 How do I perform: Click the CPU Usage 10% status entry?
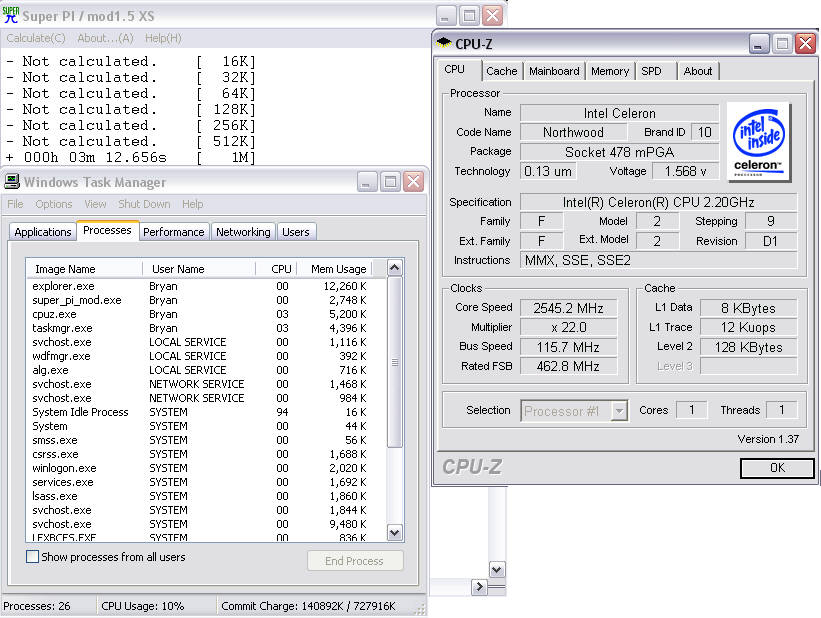(142, 606)
